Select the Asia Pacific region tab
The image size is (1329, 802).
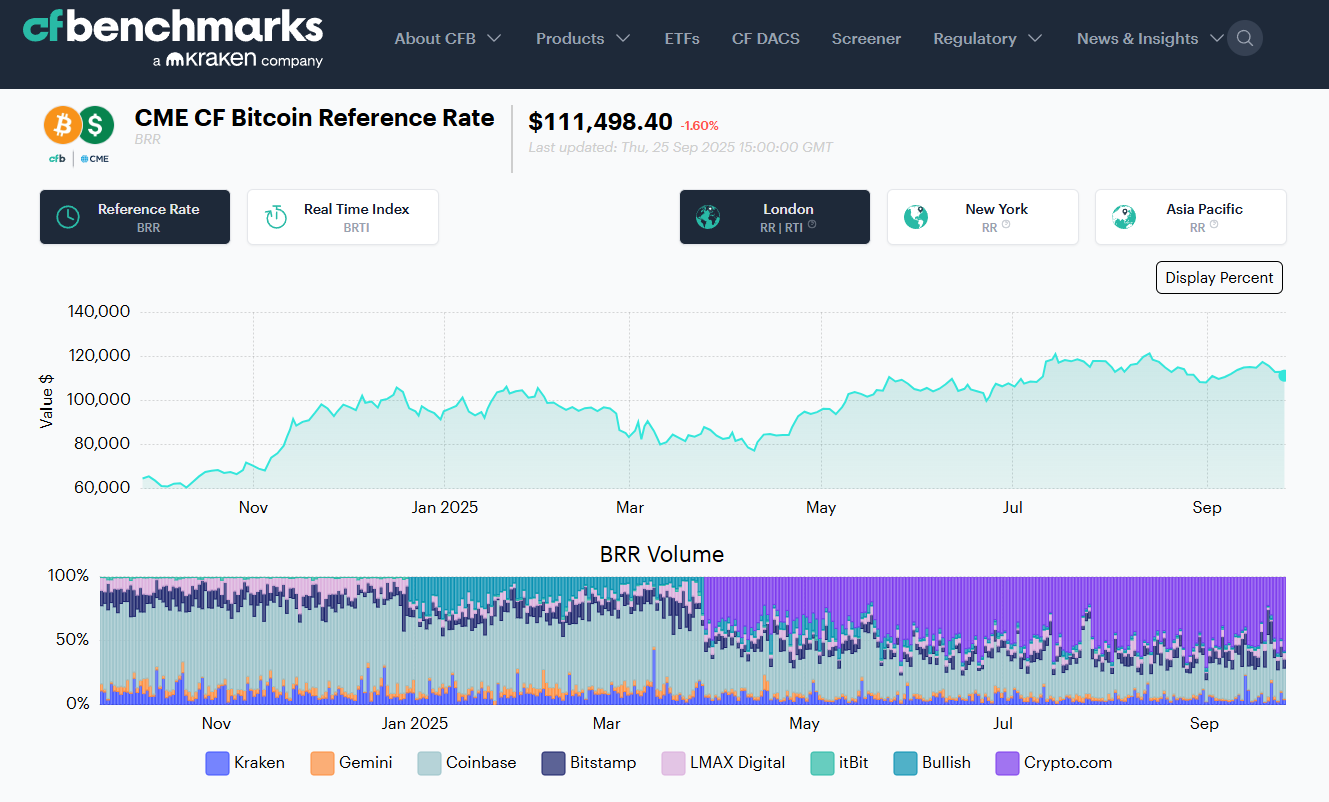1191,217
